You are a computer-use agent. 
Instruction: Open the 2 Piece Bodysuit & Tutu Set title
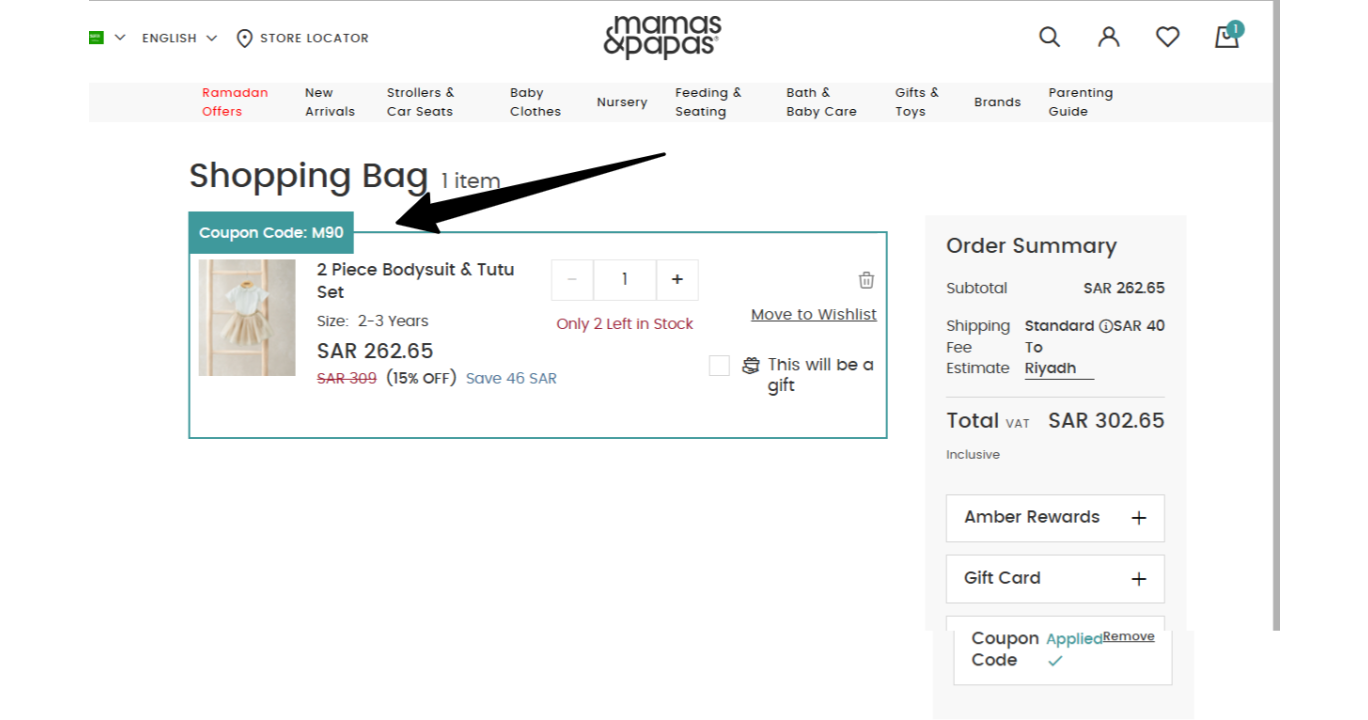pos(416,281)
